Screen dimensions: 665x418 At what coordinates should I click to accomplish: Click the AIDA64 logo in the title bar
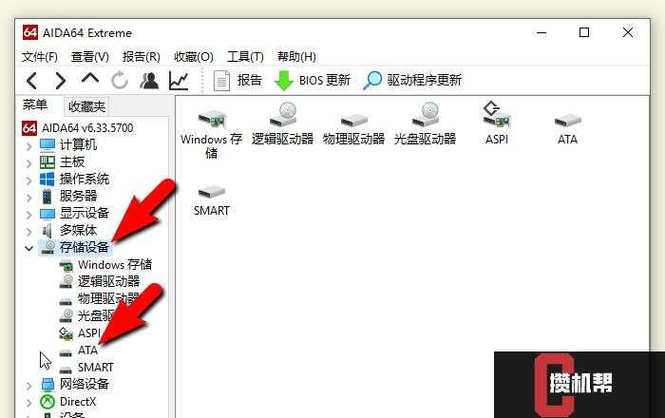click(x=30, y=32)
